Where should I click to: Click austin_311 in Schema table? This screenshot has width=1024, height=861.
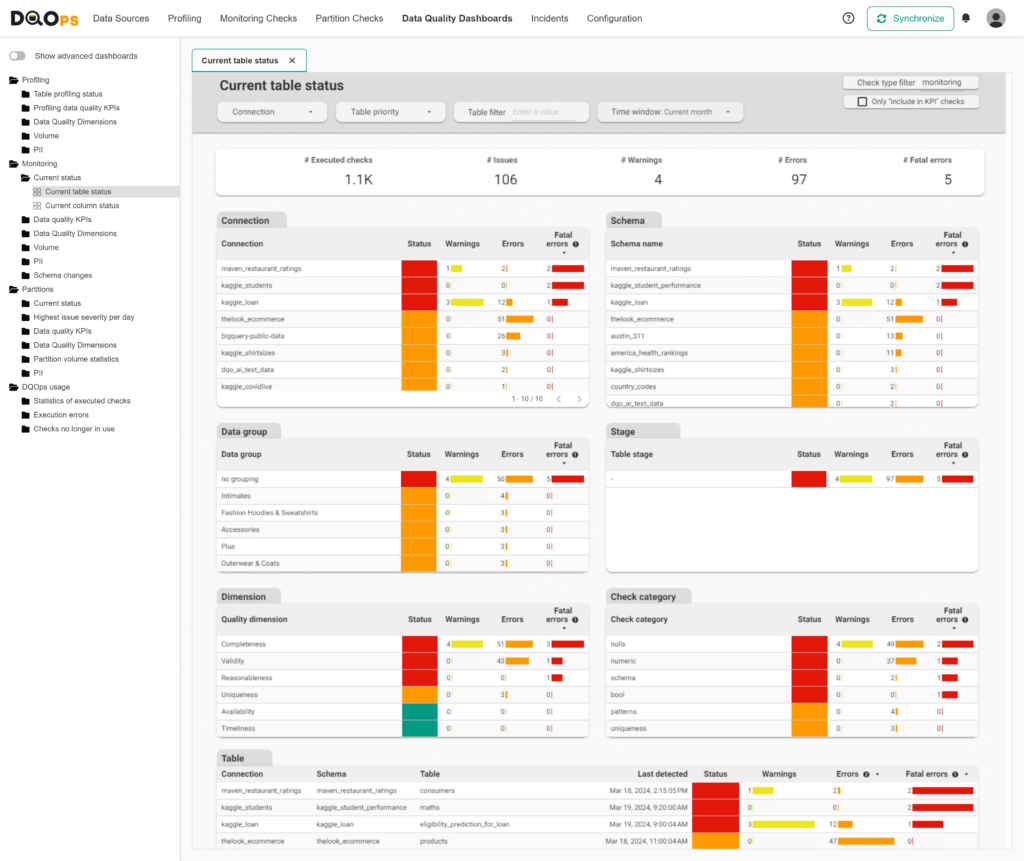[x=627, y=336]
